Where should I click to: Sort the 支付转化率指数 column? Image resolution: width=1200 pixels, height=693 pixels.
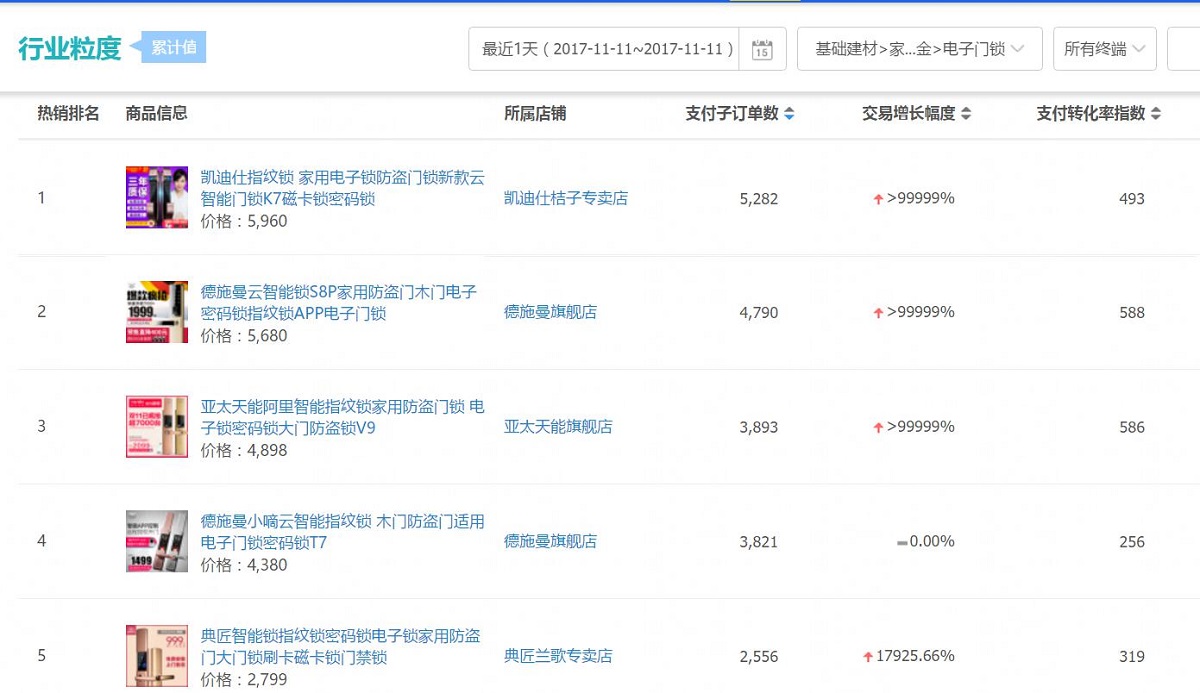[1153, 113]
